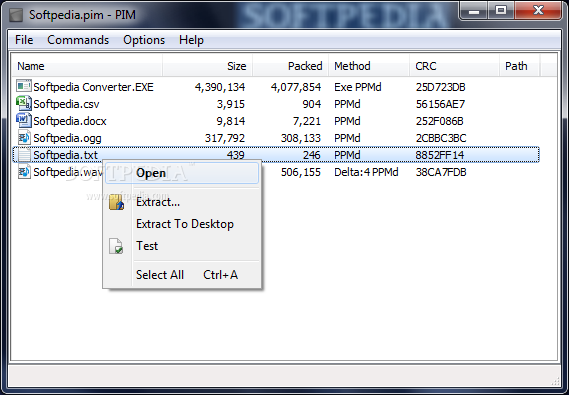Click the Softpedia.csv spreadsheet icon
Screen dimensions: 569x395
[24, 103]
